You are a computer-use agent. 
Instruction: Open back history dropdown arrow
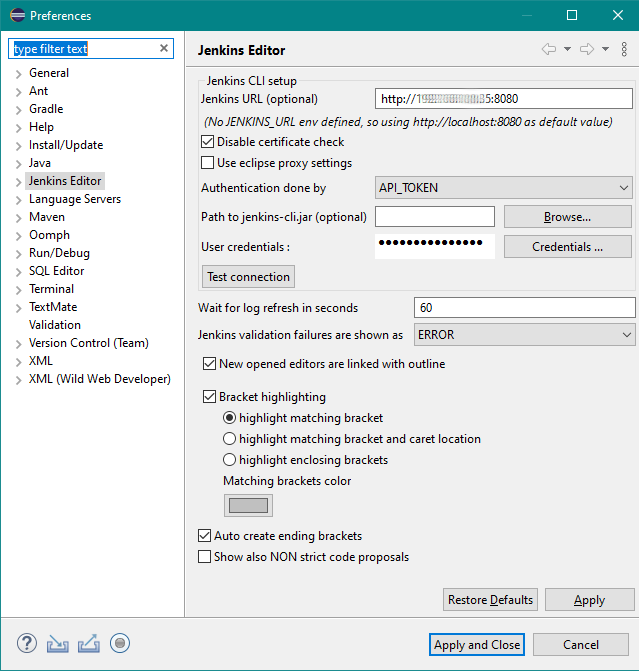coord(567,49)
